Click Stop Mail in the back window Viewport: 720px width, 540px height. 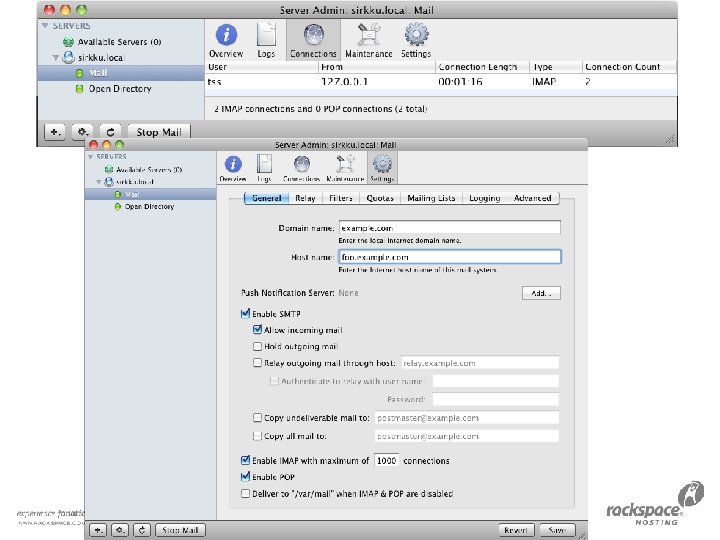[159, 132]
